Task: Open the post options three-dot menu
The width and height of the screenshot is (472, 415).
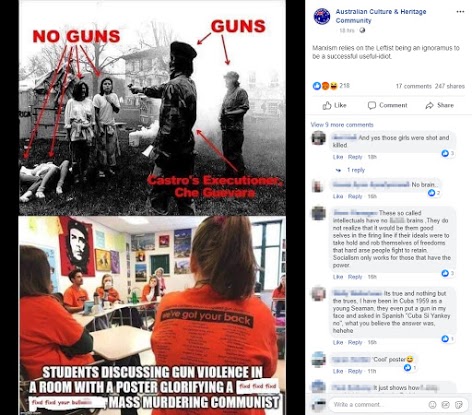Action: click(460, 12)
